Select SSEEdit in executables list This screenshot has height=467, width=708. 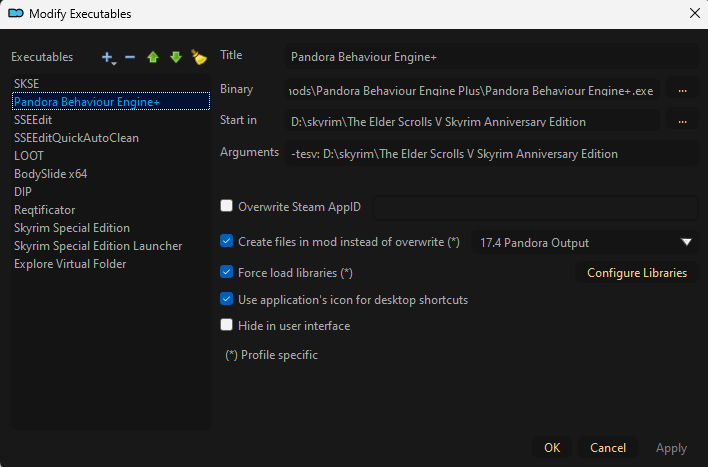(111, 120)
